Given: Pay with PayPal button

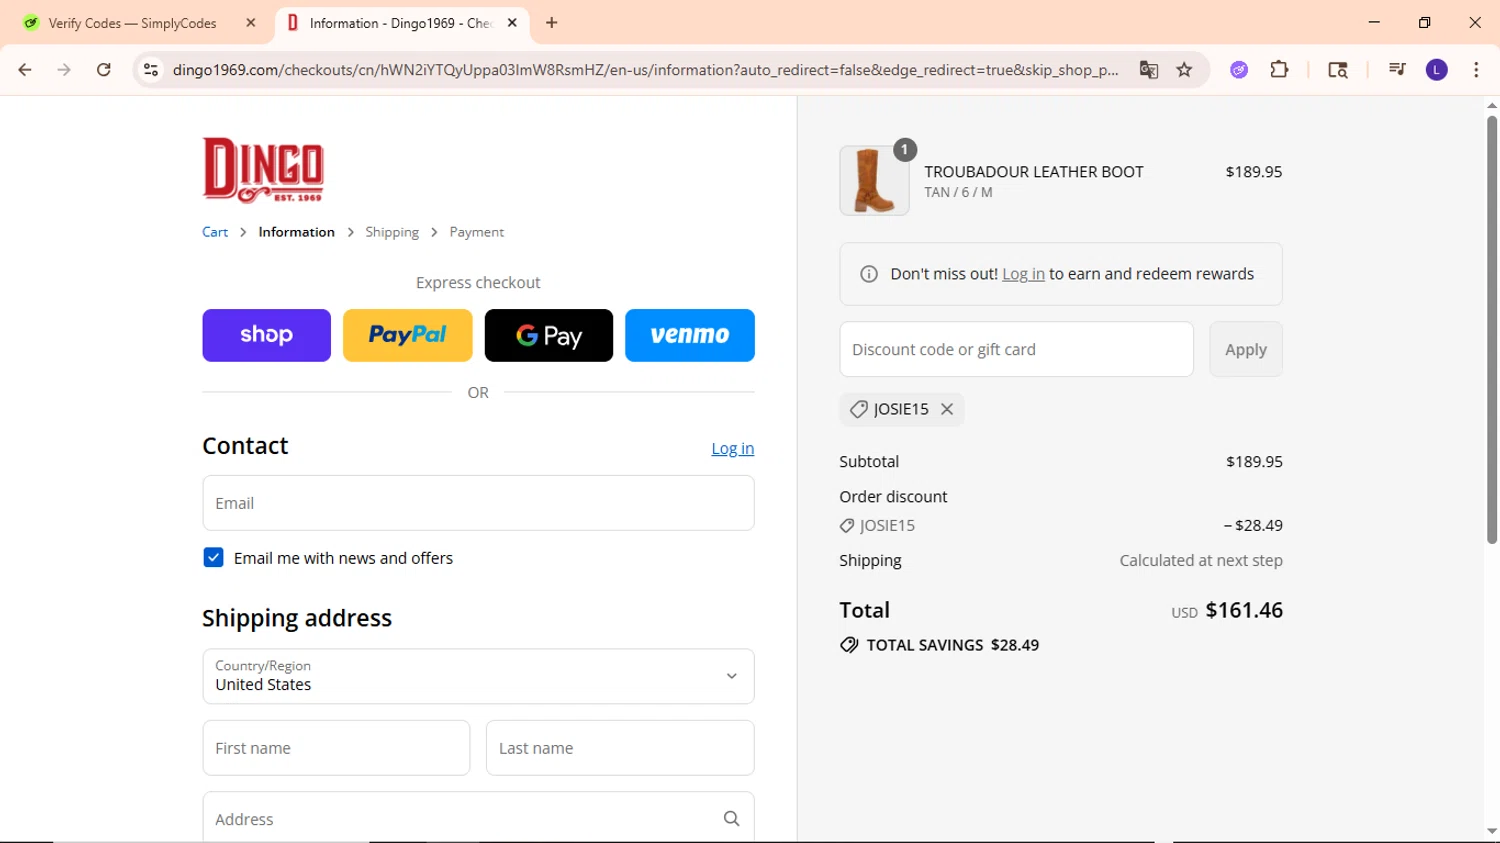Looking at the screenshot, I should (x=407, y=335).
